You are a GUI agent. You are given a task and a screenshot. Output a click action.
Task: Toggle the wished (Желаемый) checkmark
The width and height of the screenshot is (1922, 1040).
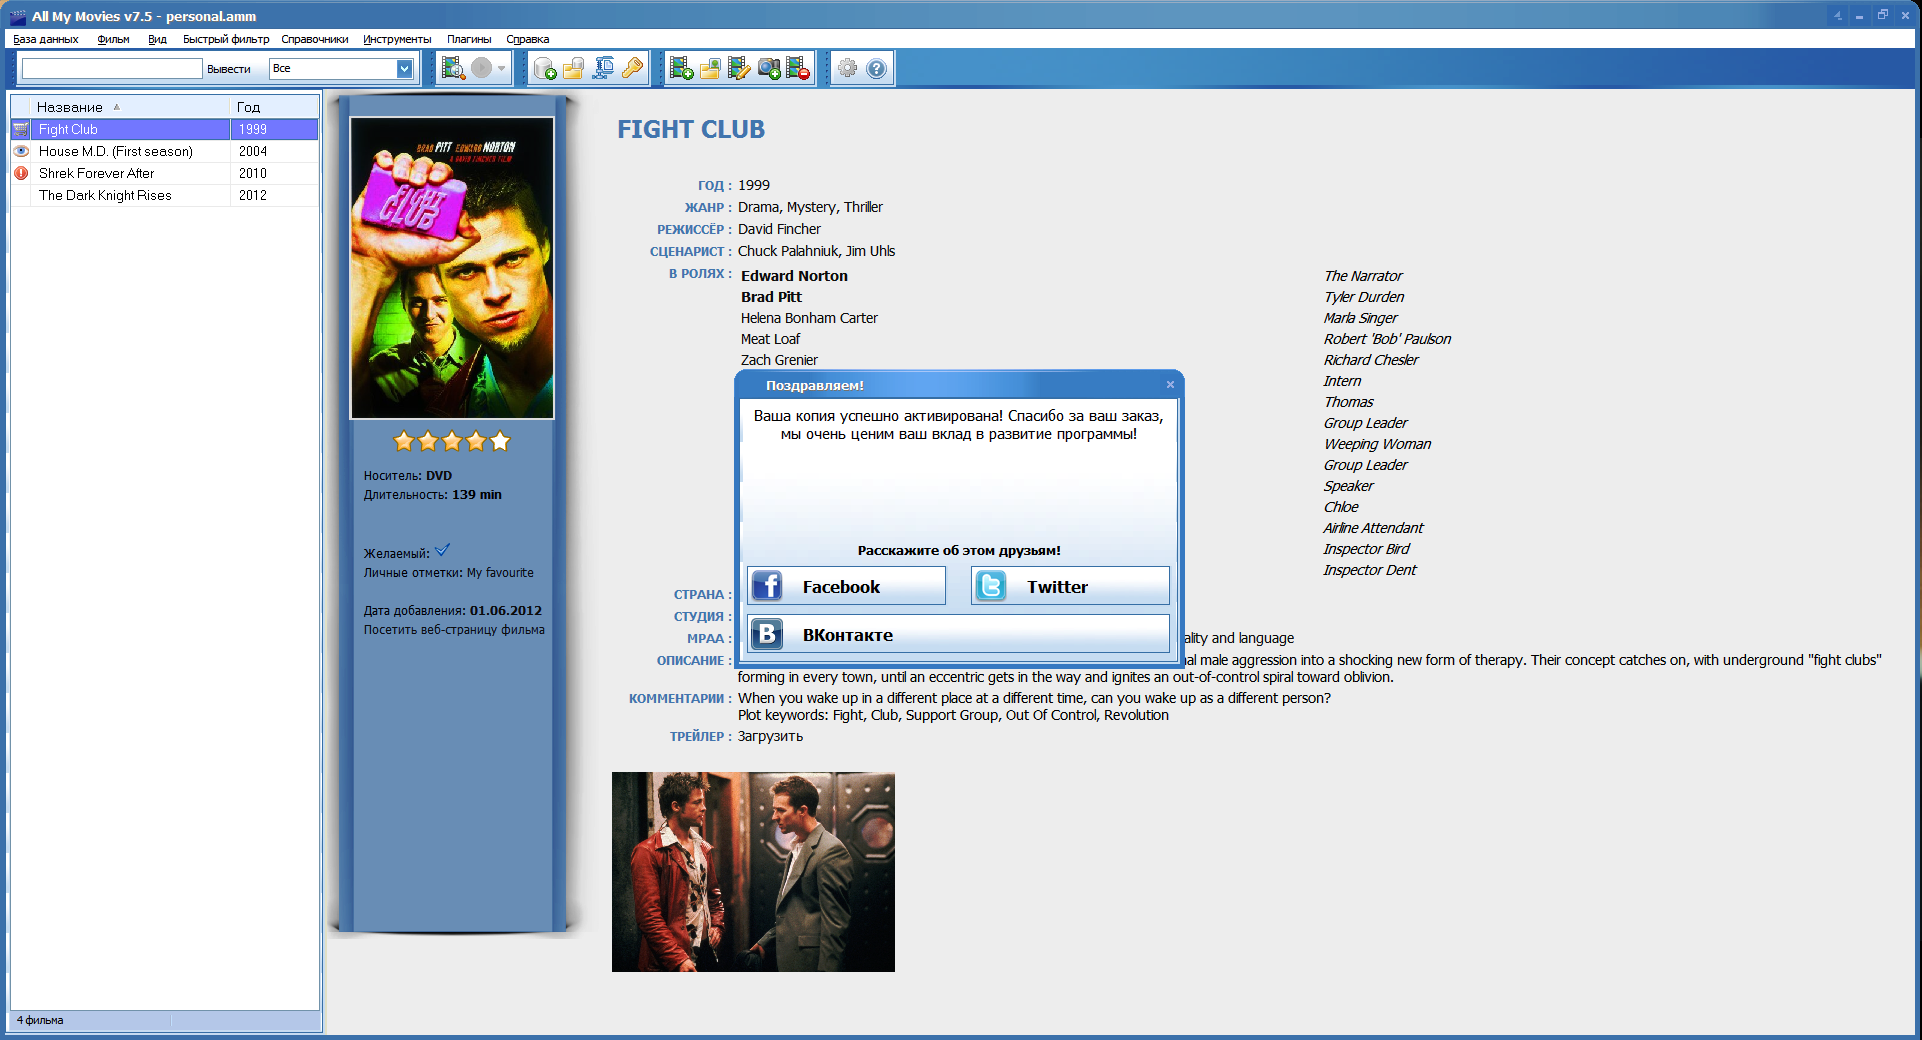442,551
